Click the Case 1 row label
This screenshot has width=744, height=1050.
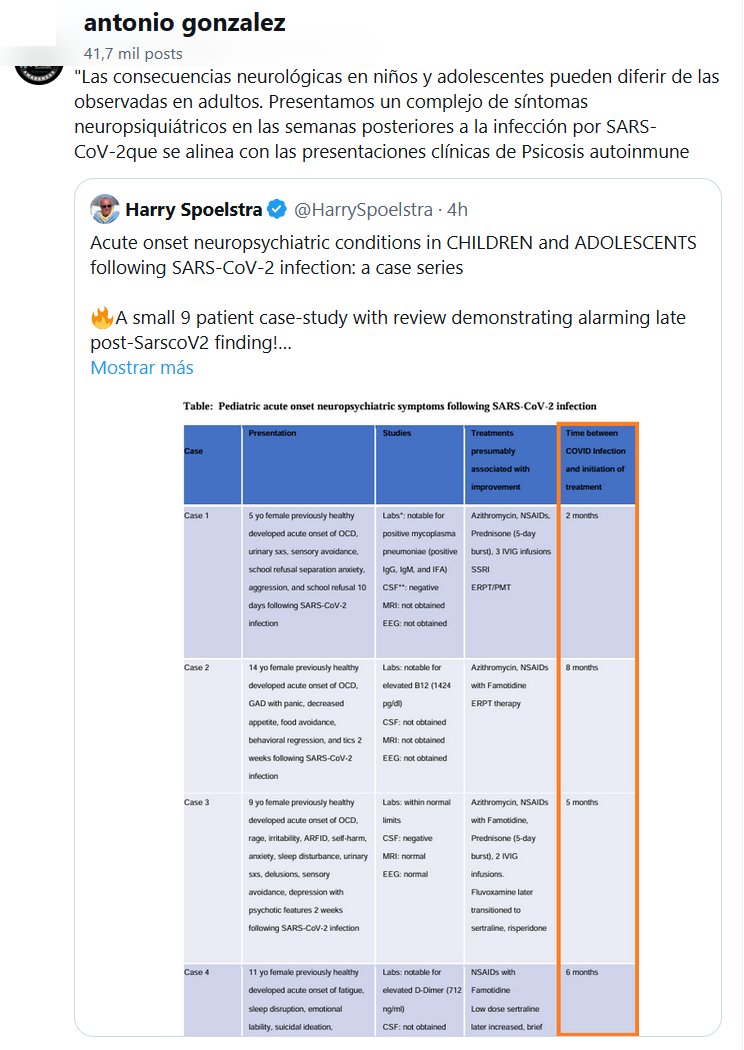pos(197,515)
